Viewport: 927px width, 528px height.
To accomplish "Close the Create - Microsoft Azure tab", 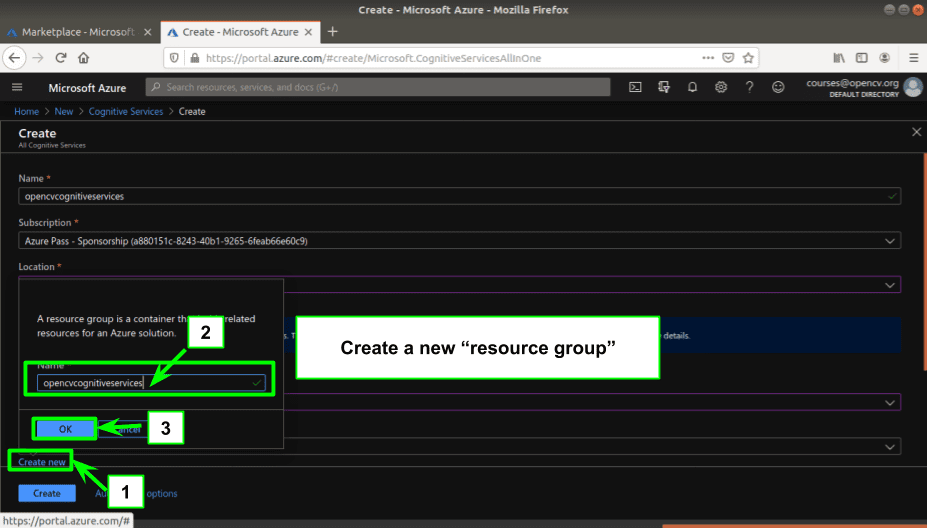I will click(308, 32).
